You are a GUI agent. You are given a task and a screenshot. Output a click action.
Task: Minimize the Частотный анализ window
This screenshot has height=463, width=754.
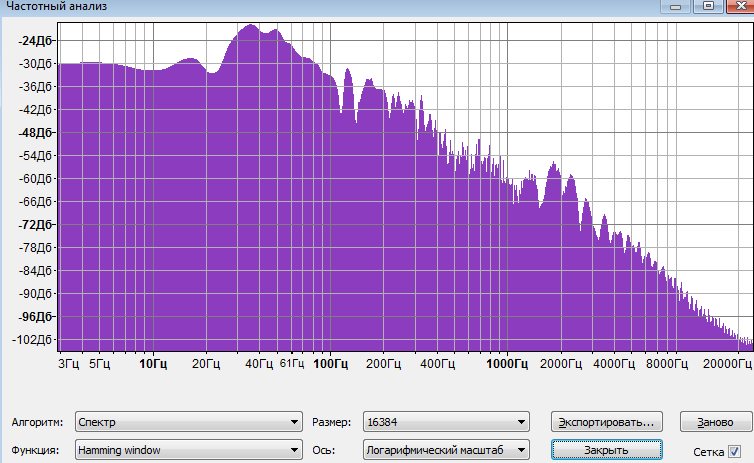click(x=676, y=6)
